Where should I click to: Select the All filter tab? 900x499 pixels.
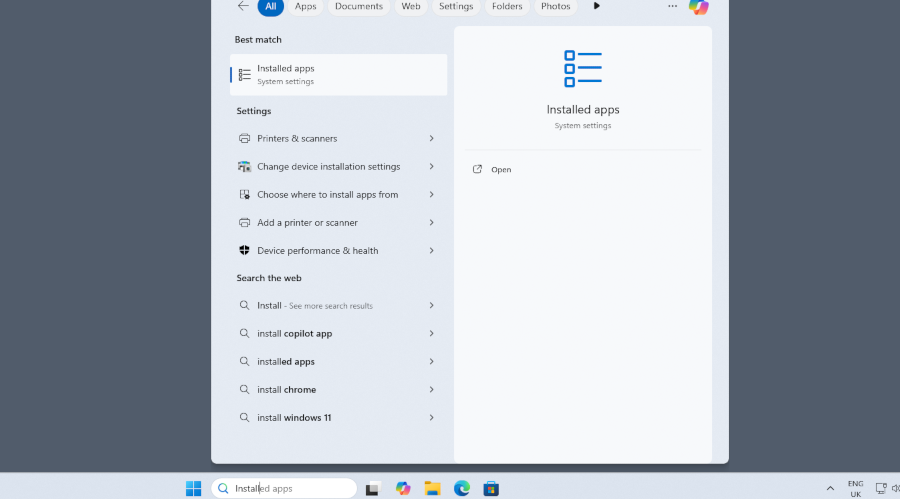click(270, 6)
